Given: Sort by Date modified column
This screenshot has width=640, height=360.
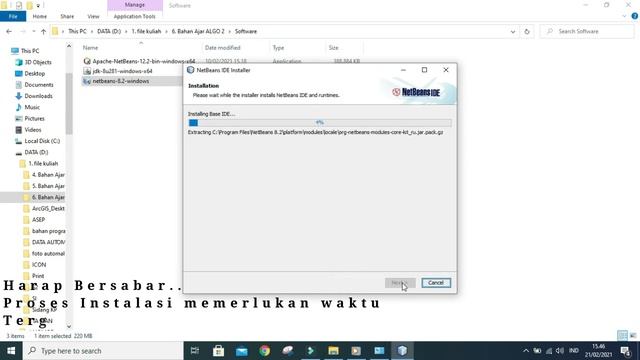Looking at the screenshot, I should [222, 48].
